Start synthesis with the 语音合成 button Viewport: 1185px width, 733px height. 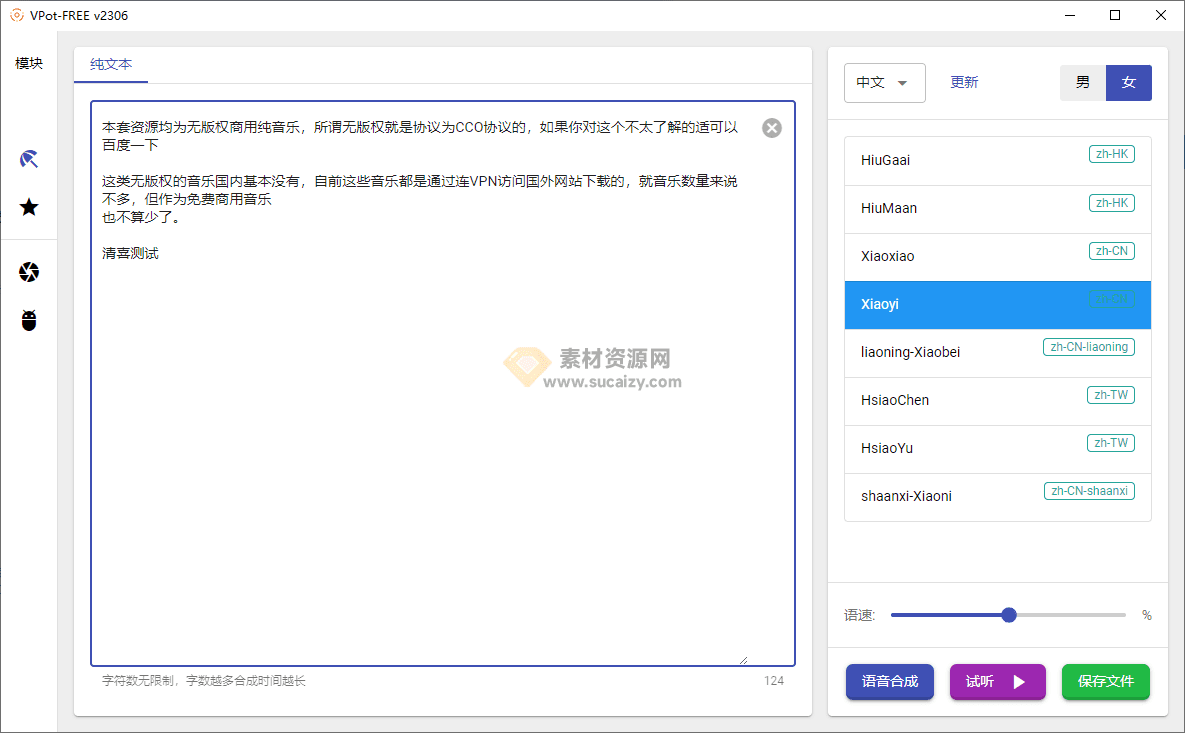(889, 681)
